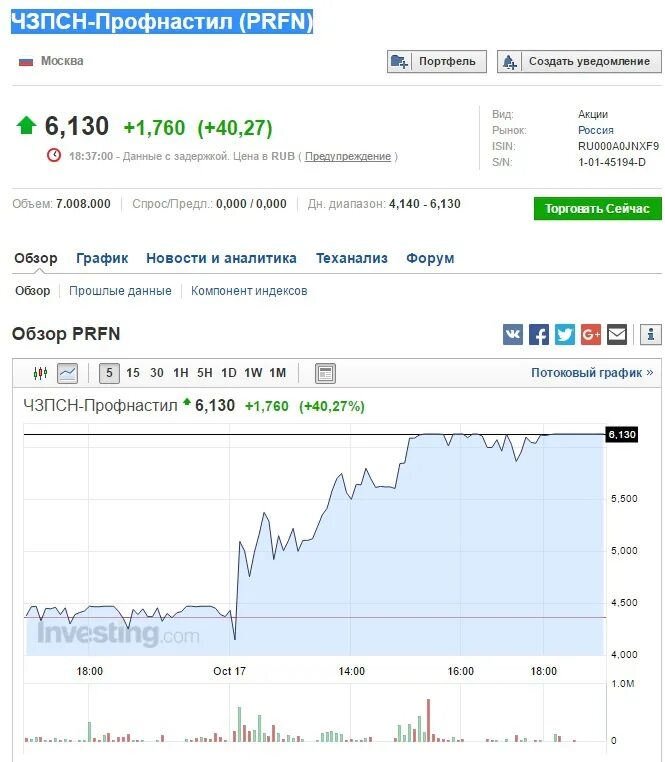Share on Twitter icon
Viewport: 665px width, 762px height.
(x=565, y=334)
